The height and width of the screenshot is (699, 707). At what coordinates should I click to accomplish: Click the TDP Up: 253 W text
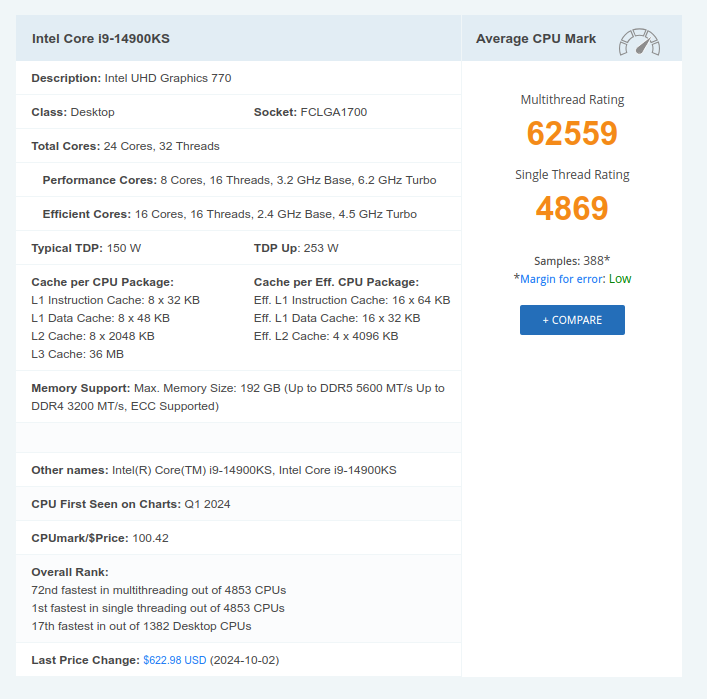click(296, 248)
